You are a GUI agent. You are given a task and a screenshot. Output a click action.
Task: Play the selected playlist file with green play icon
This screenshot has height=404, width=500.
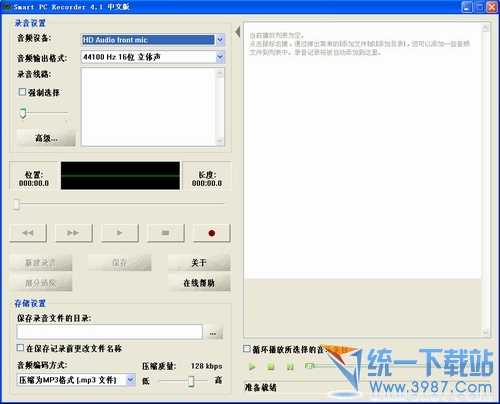(x=252, y=367)
